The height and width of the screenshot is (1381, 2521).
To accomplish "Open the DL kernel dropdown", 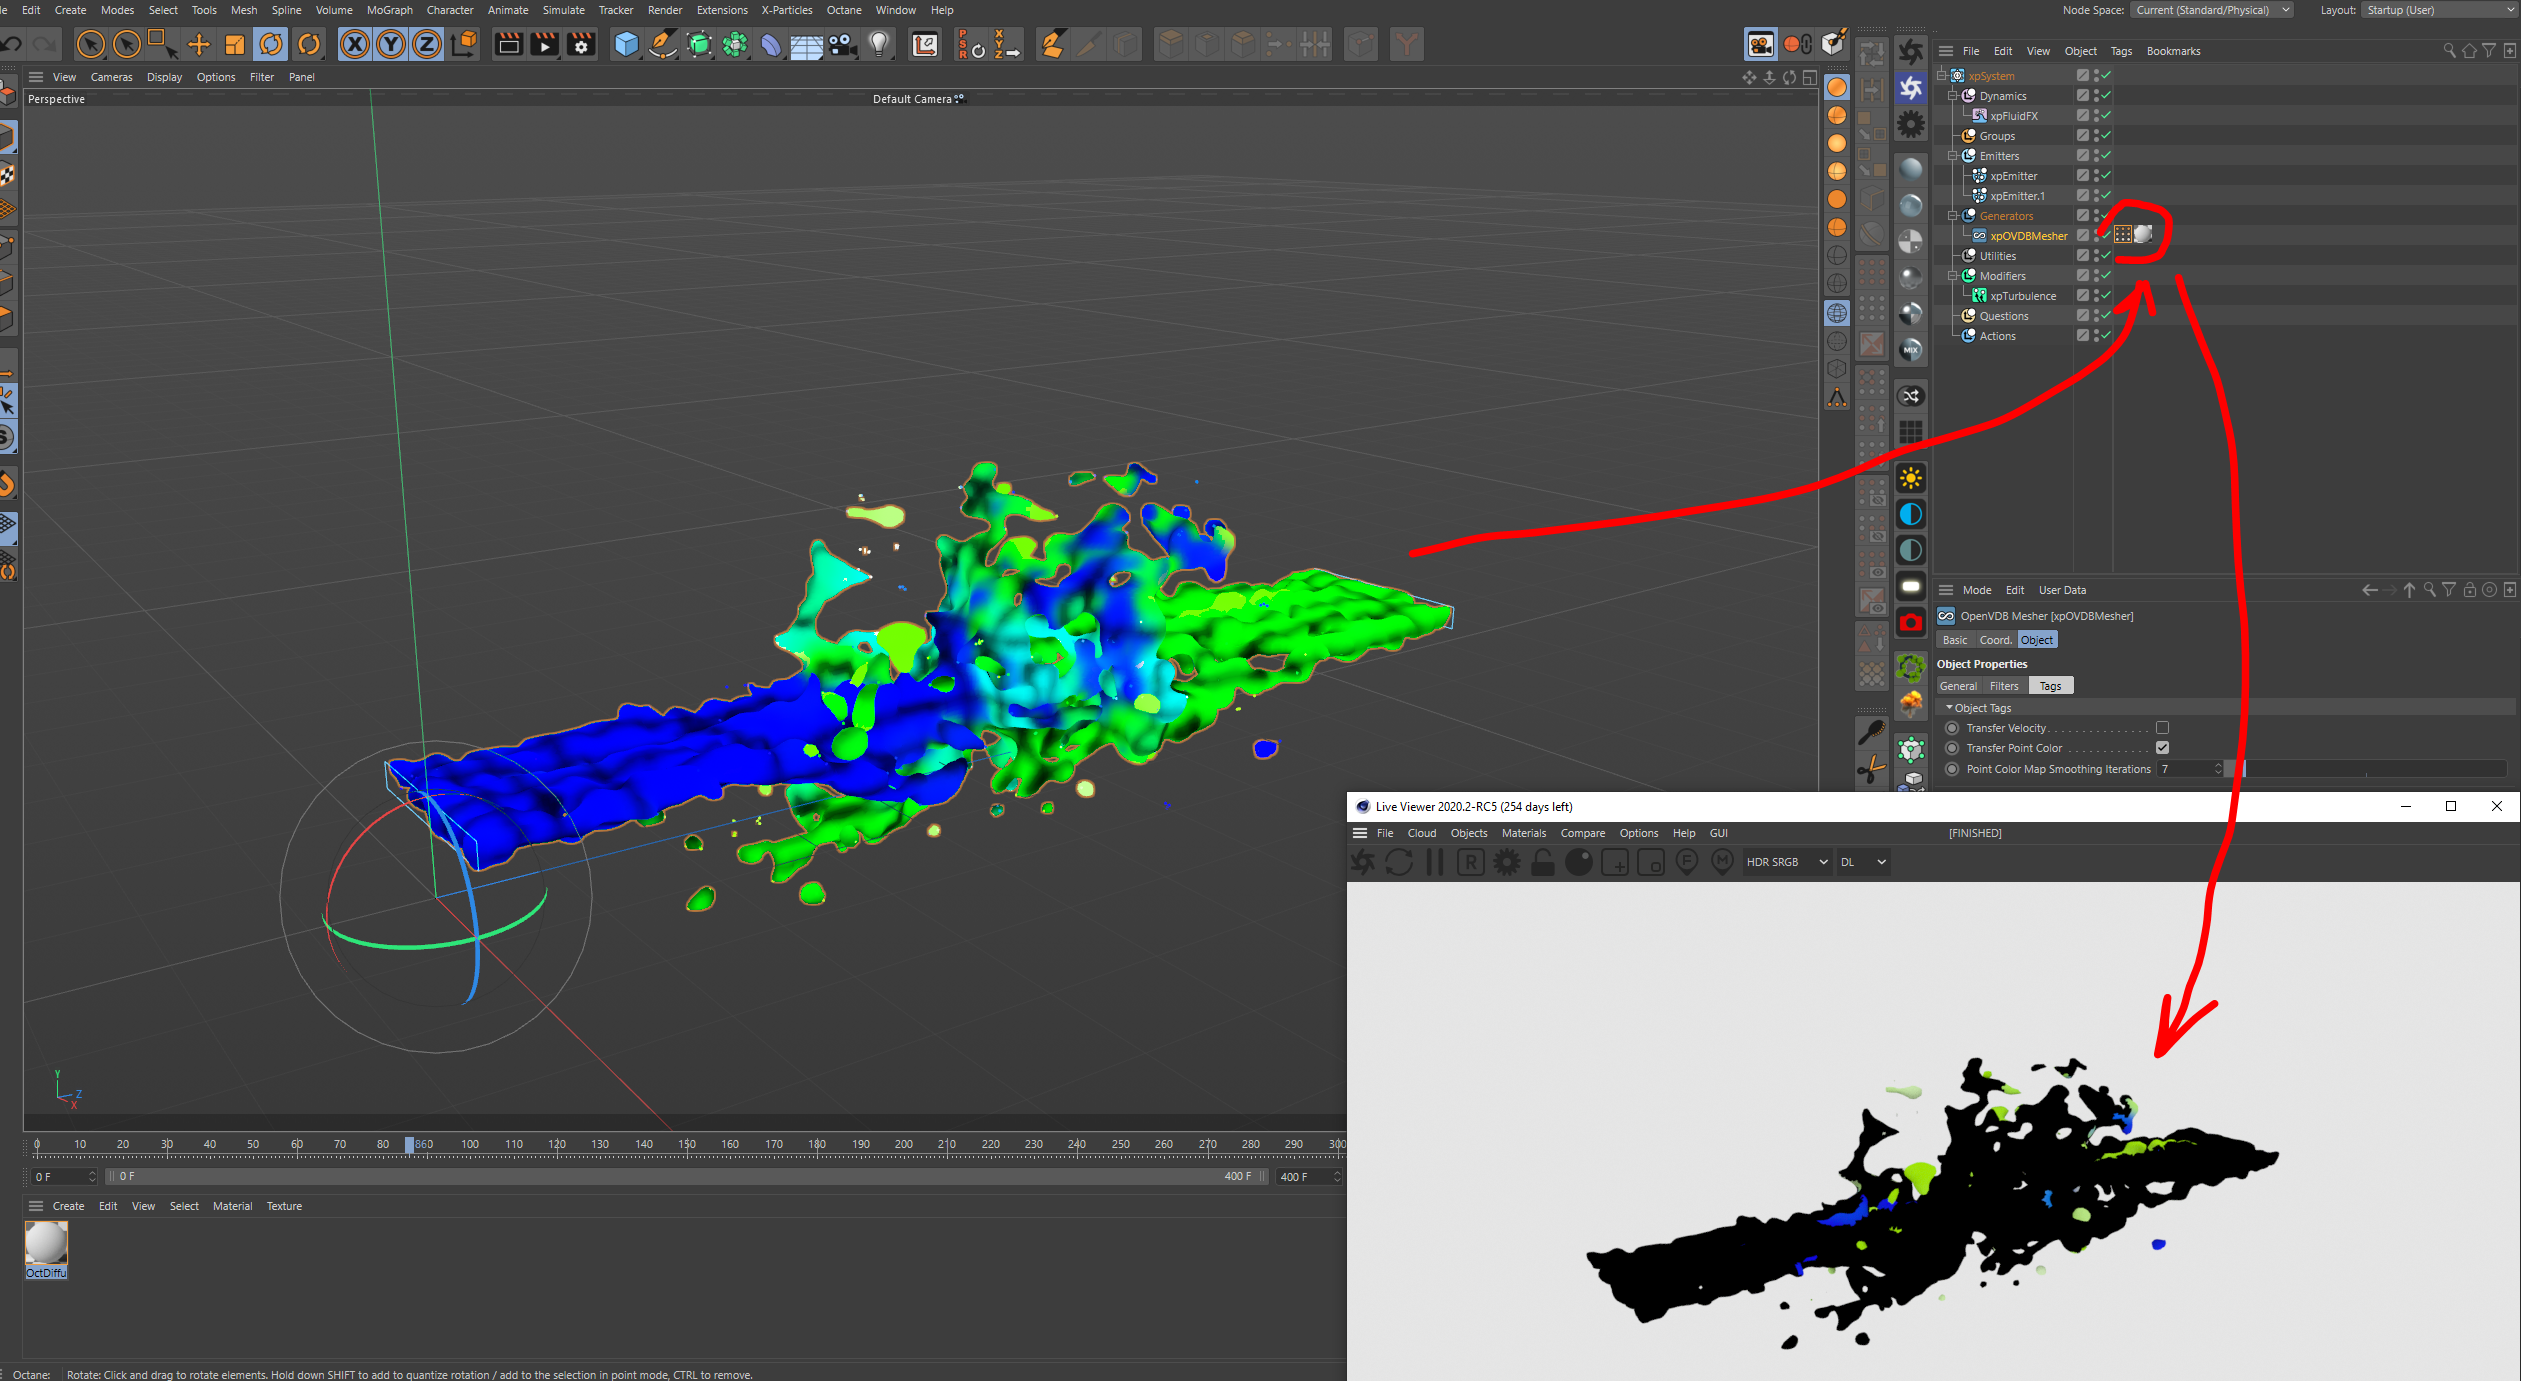I will (1863, 862).
